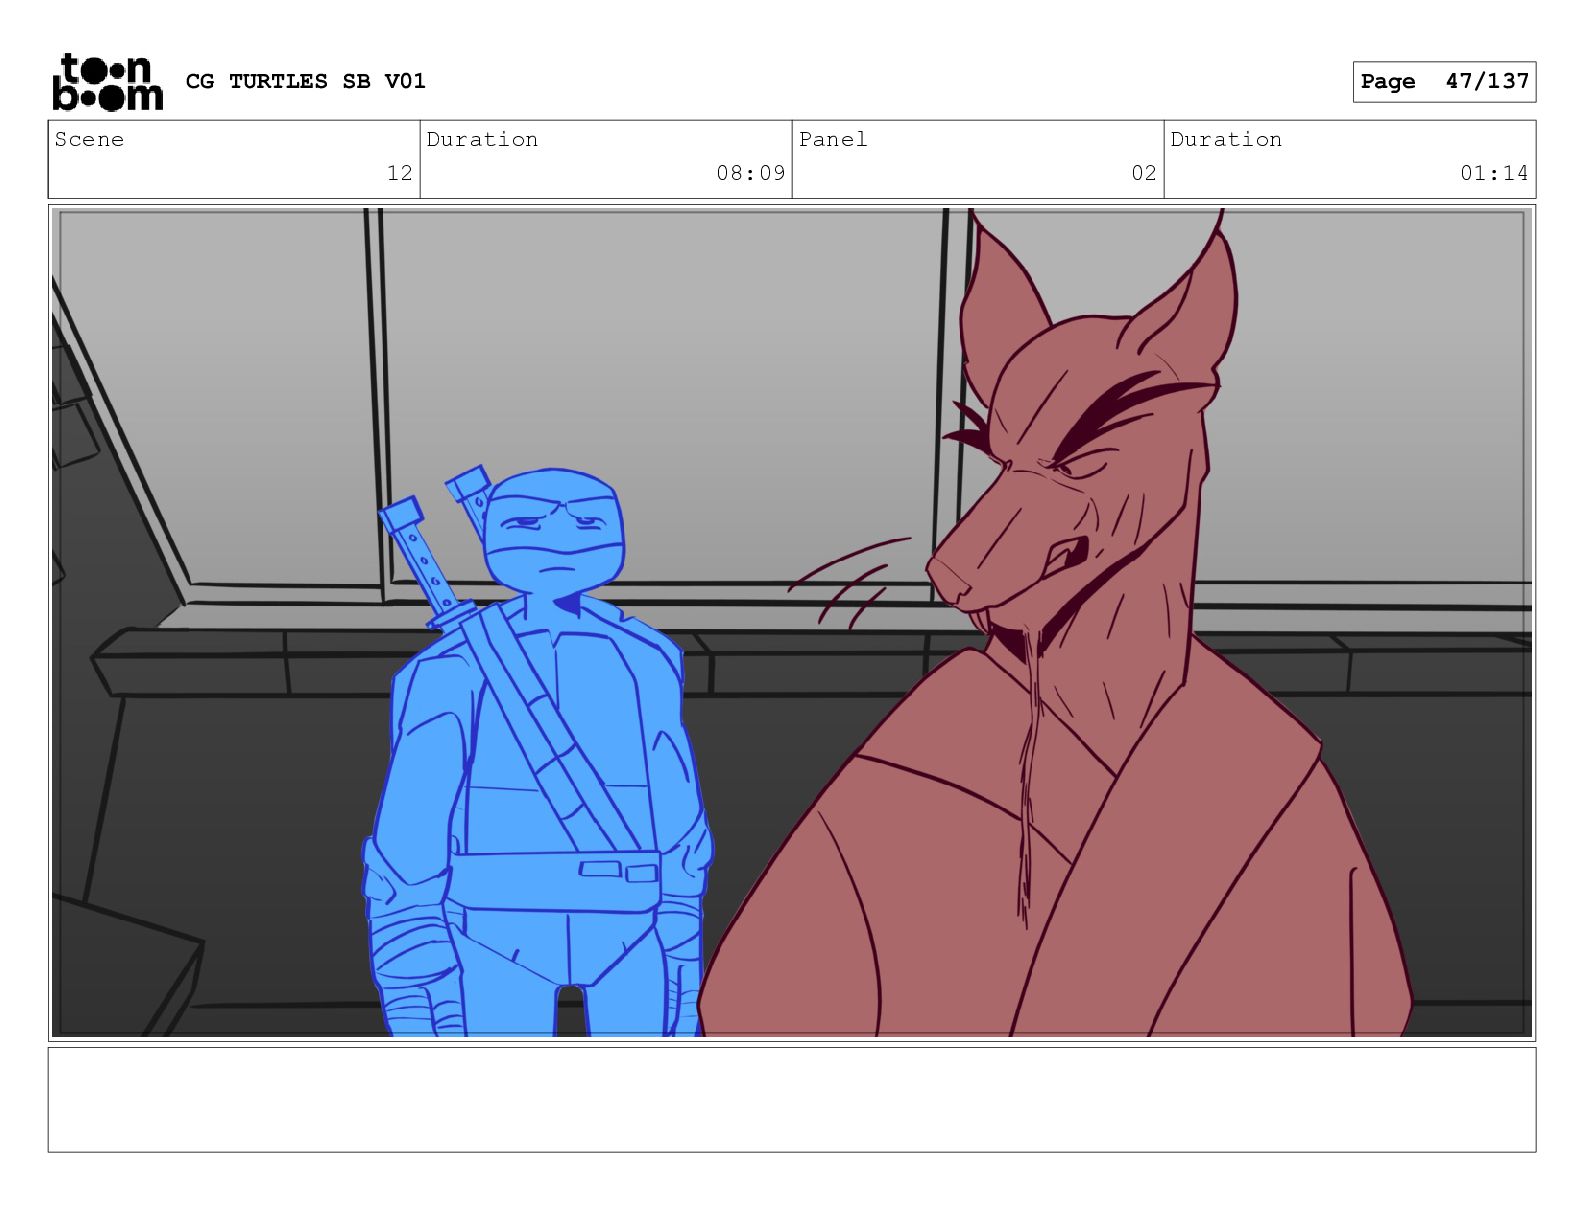Click the 'Scene' header label
The height and width of the screenshot is (1224, 1584).
click(89, 140)
